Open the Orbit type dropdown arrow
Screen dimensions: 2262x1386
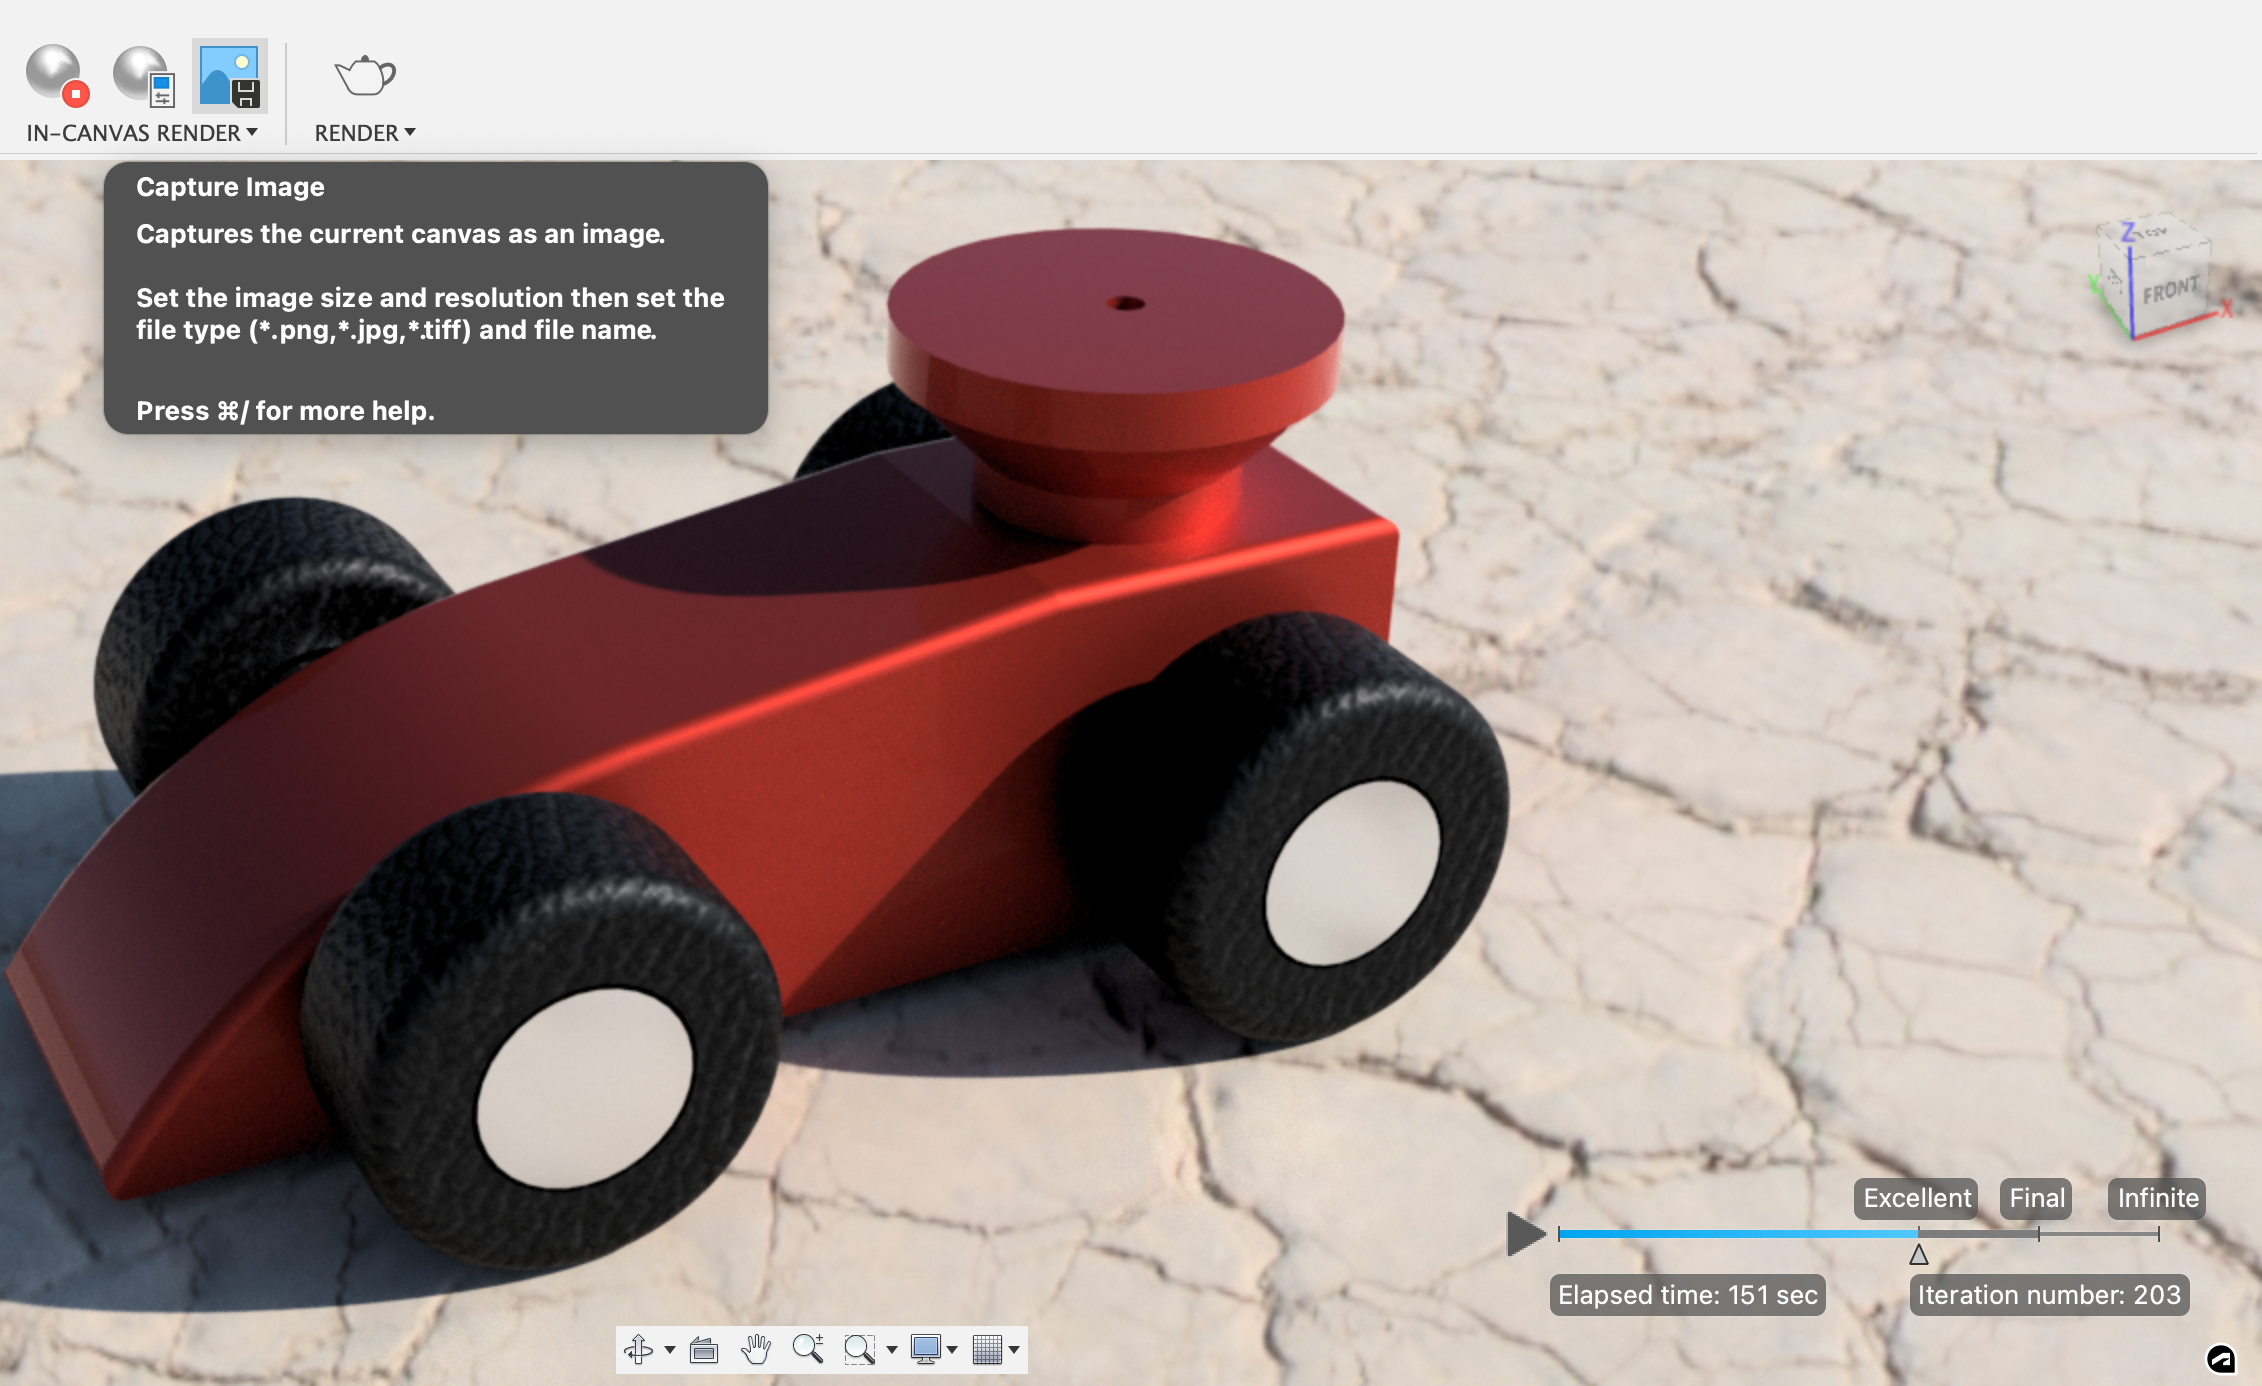670,1351
